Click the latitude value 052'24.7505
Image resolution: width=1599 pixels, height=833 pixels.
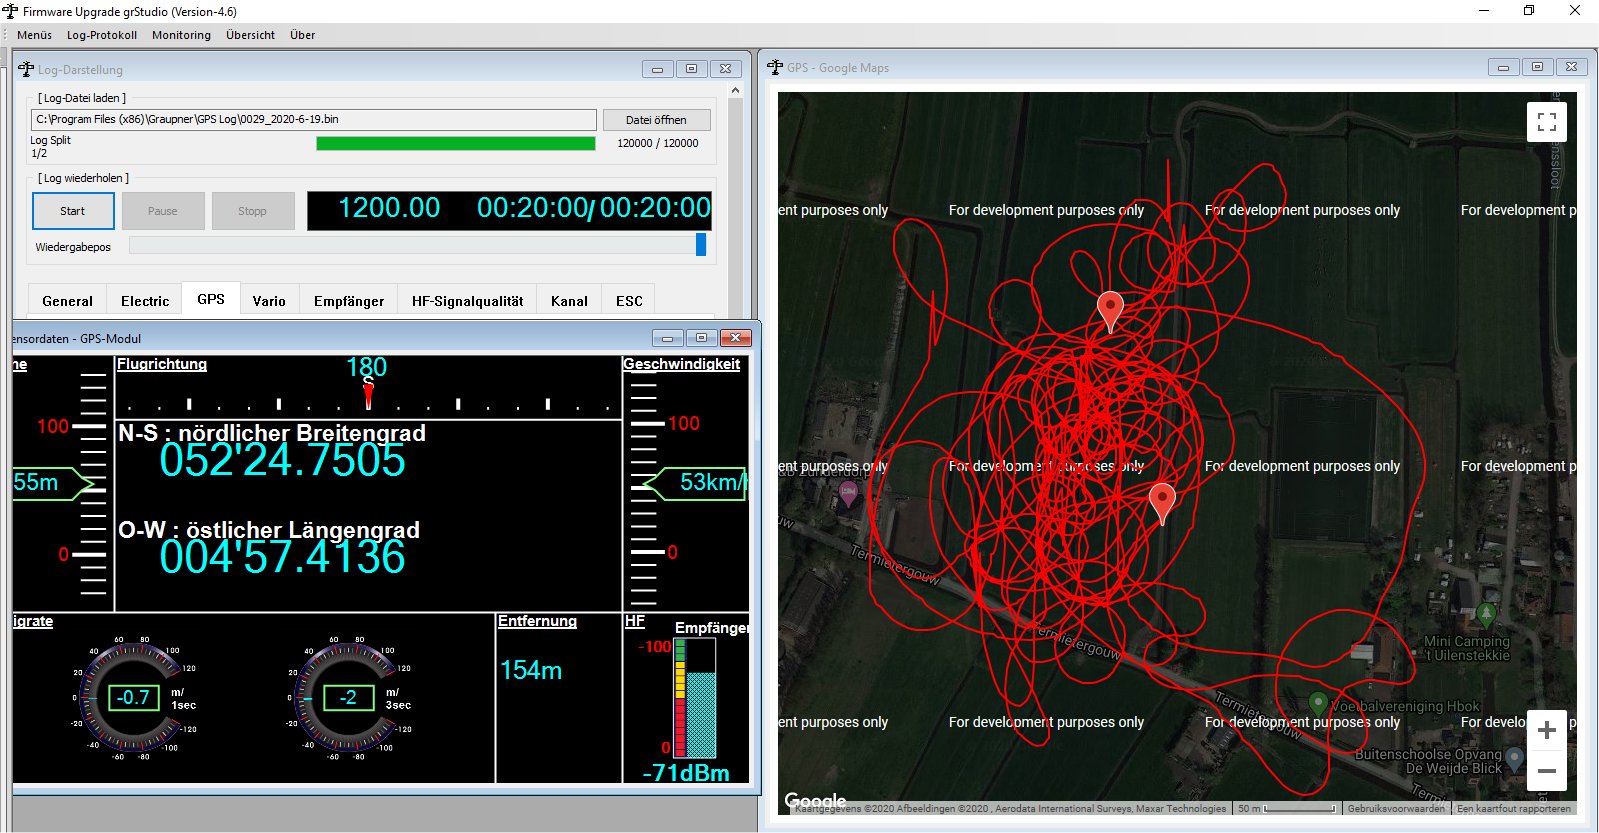click(x=283, y=461)
